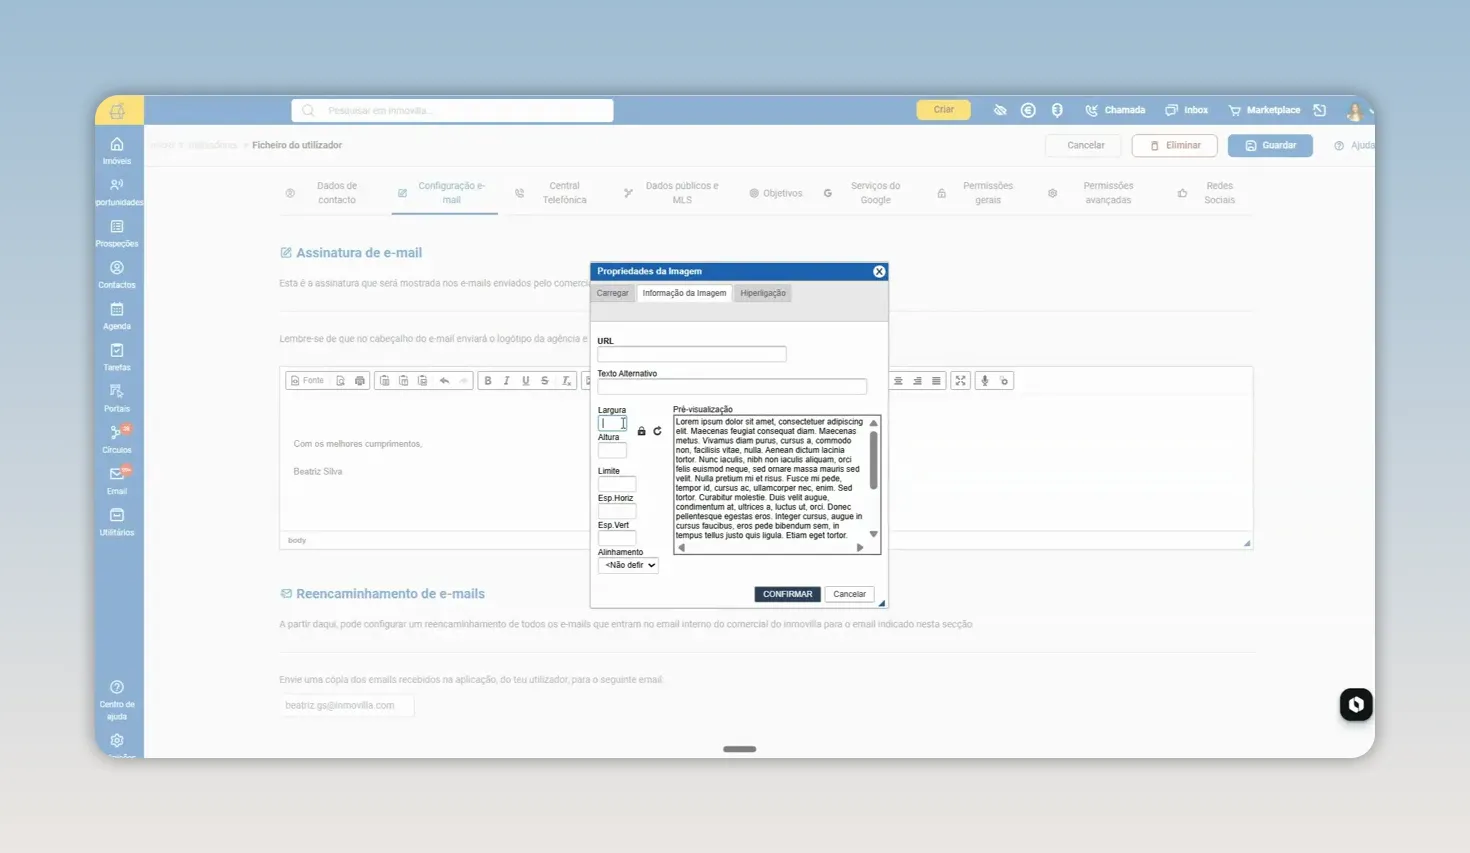The width and height of the screenshot is (1470, 853).
Task: Click the yellow Criar button
Action: point(944,110)
